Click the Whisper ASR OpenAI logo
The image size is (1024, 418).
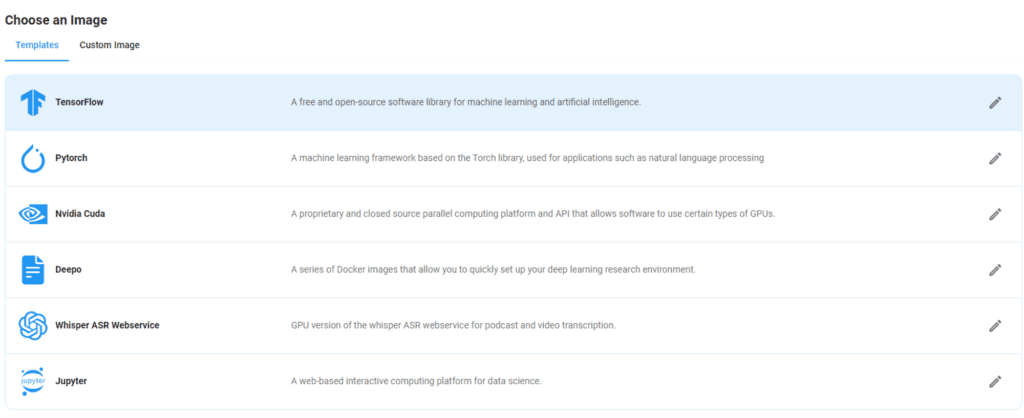pos(33,325)
